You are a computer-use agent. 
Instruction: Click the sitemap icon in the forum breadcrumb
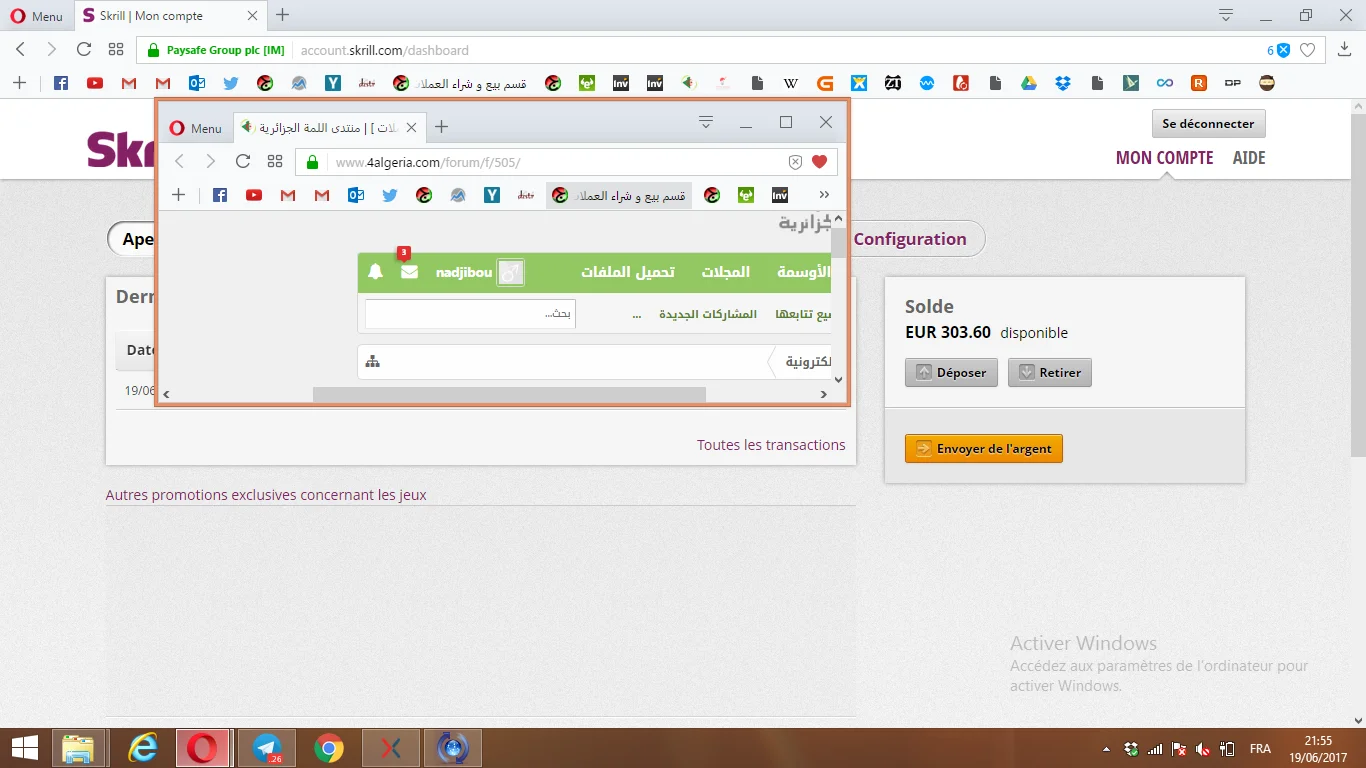pyautogui.click(x=373, y=362)
